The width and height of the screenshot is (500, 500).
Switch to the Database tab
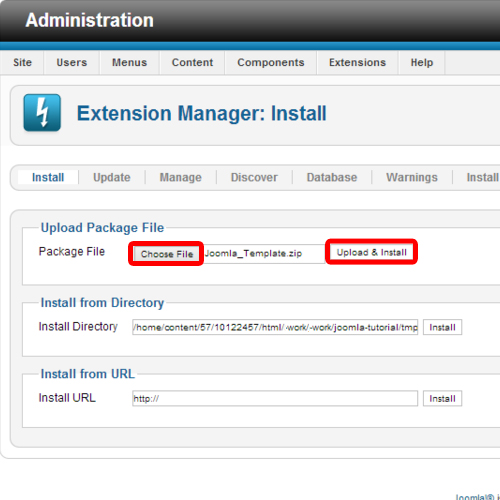332,177
